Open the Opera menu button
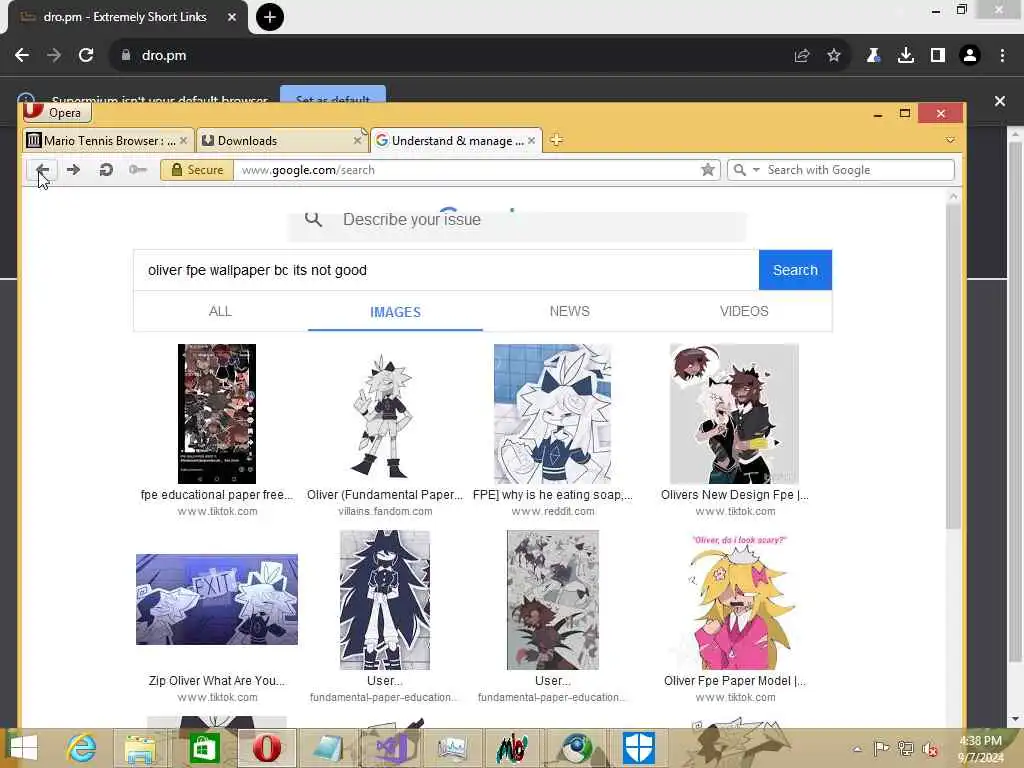 coord(57,112)
